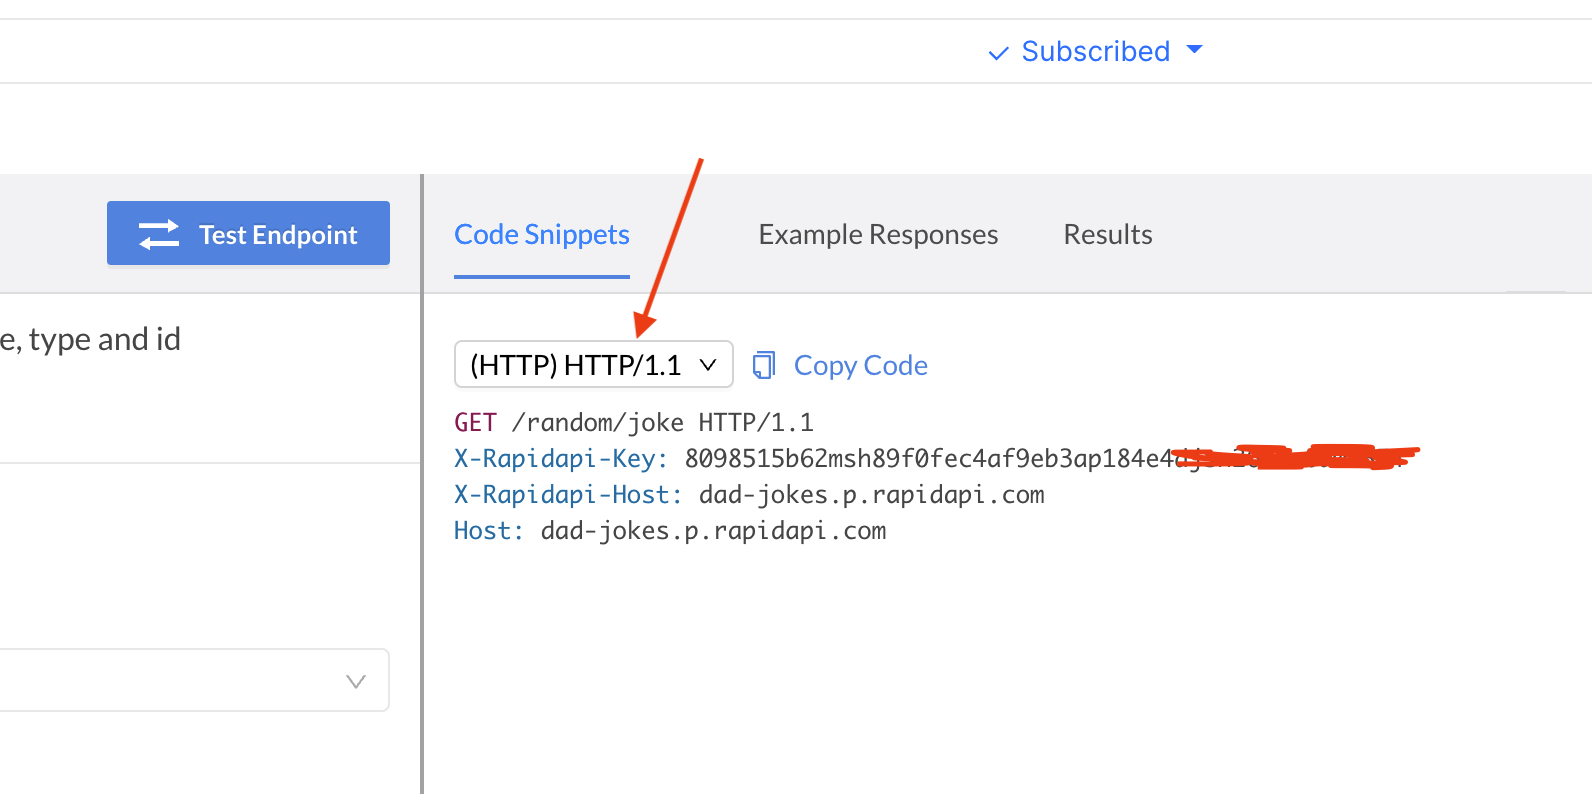Click the Host: dad-jokes.p.rapidapi.com line
Screen dimensions: 1592x794
pos(670,530)
